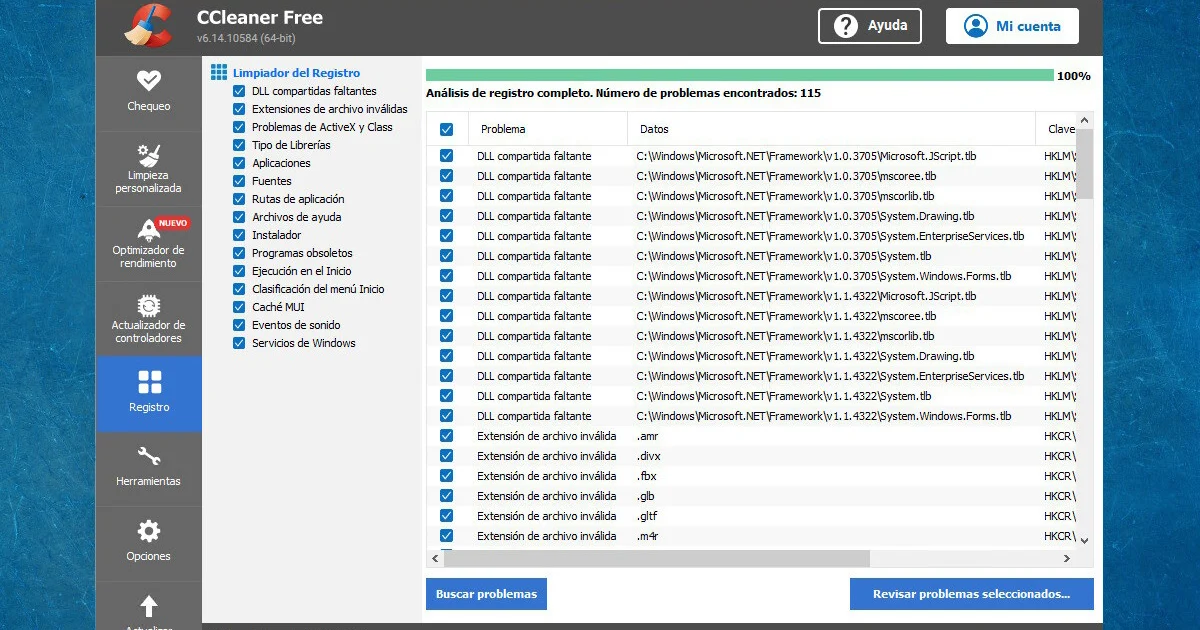Viewport: 1200px width, 630px height.
Task: Toggle Problemas de ActiveX y Class checkbox
Action: pos(239,127)
